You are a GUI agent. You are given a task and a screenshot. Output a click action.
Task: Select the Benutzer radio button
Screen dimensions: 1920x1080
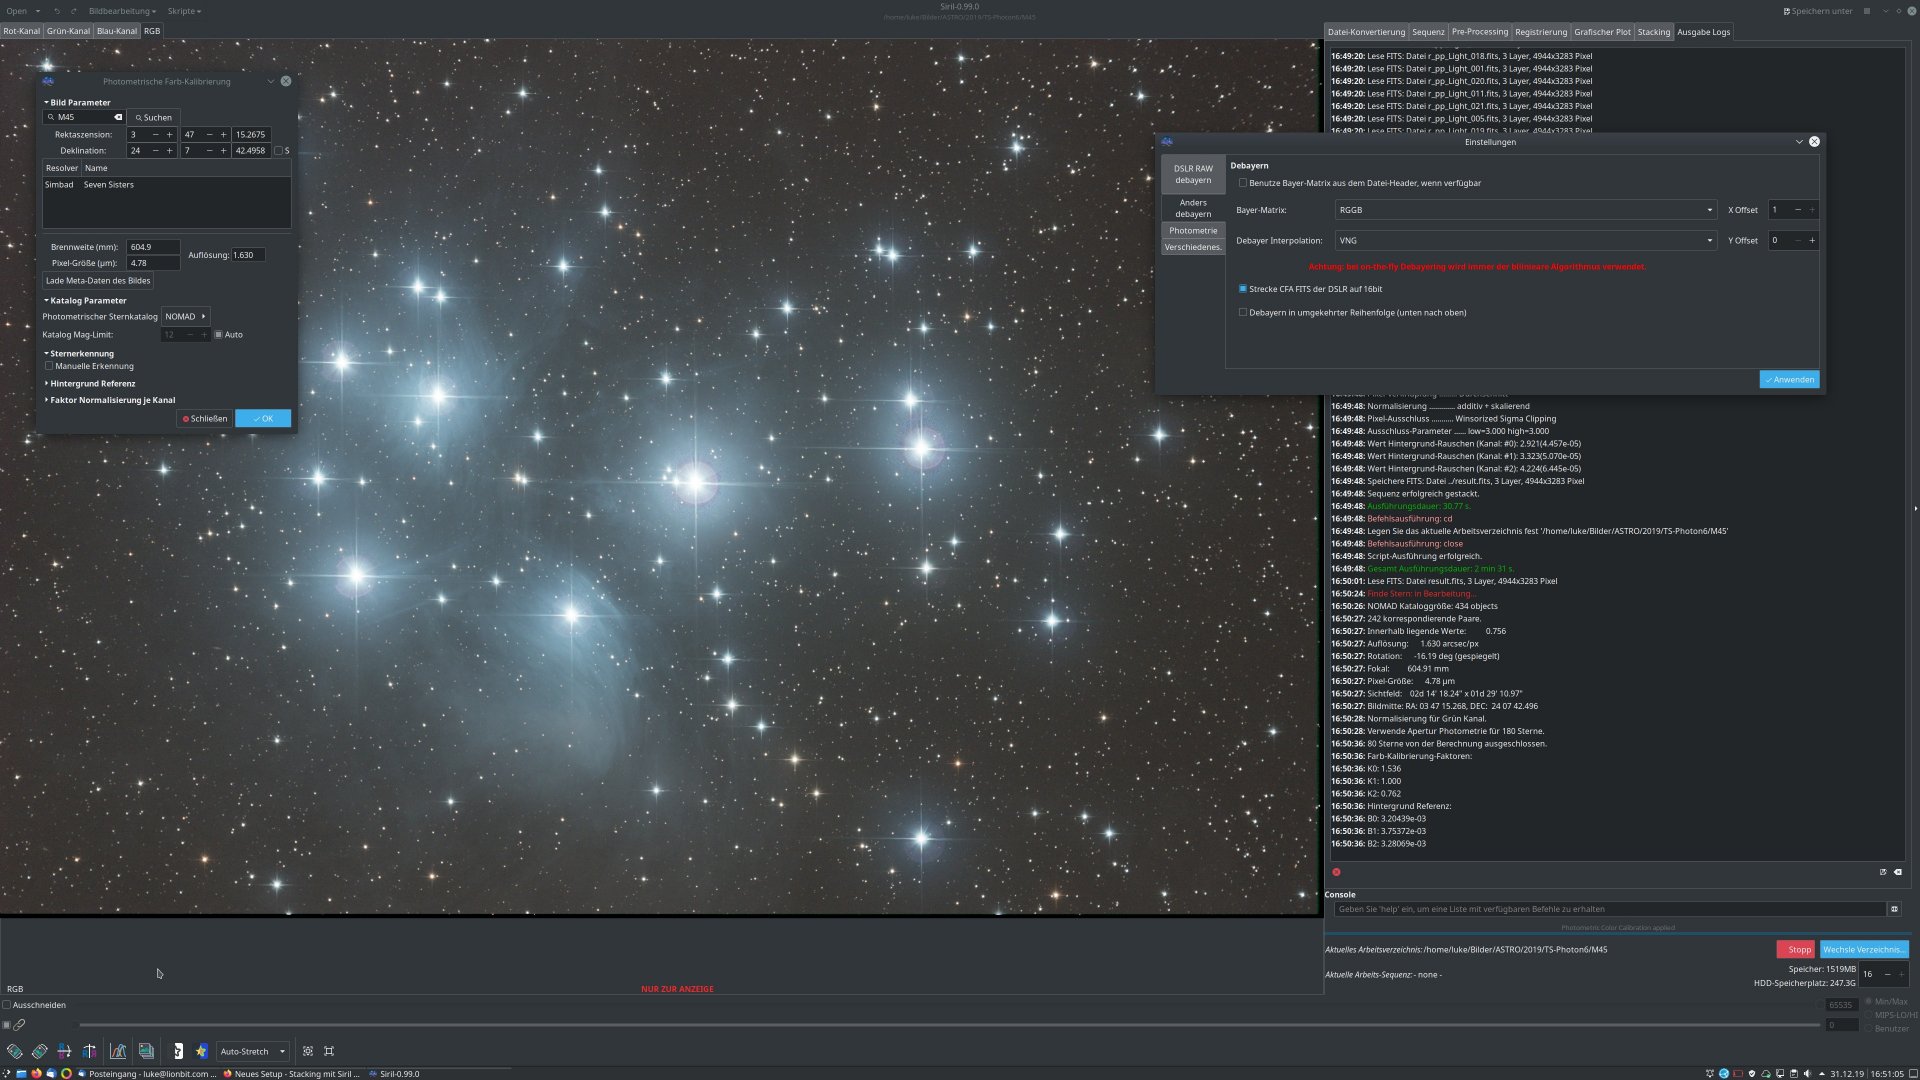tap(1868, 1028)
